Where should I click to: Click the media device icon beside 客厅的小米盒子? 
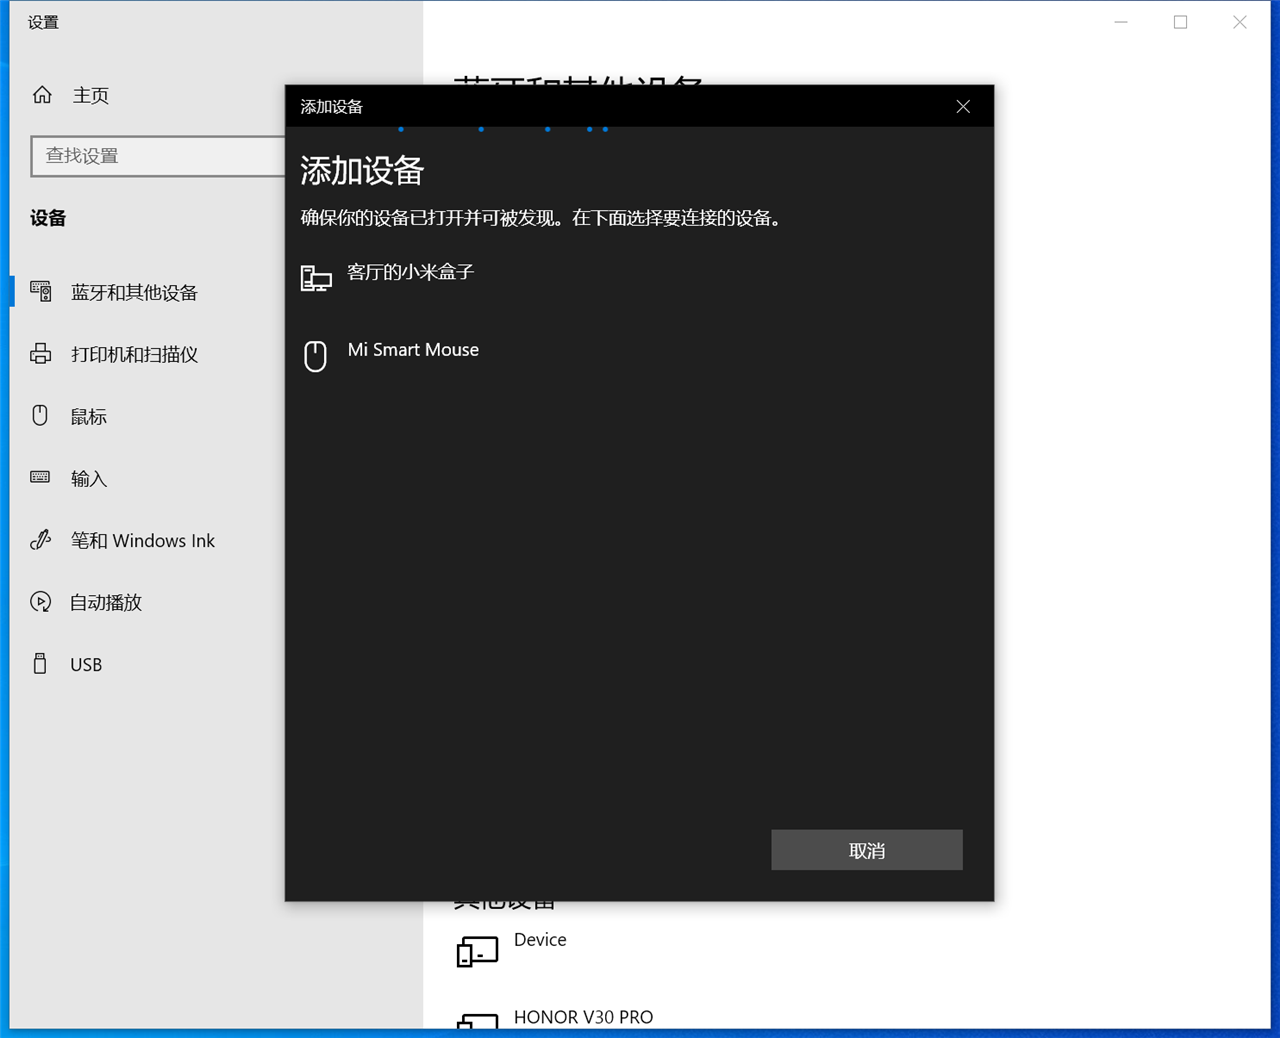point(316,278)
